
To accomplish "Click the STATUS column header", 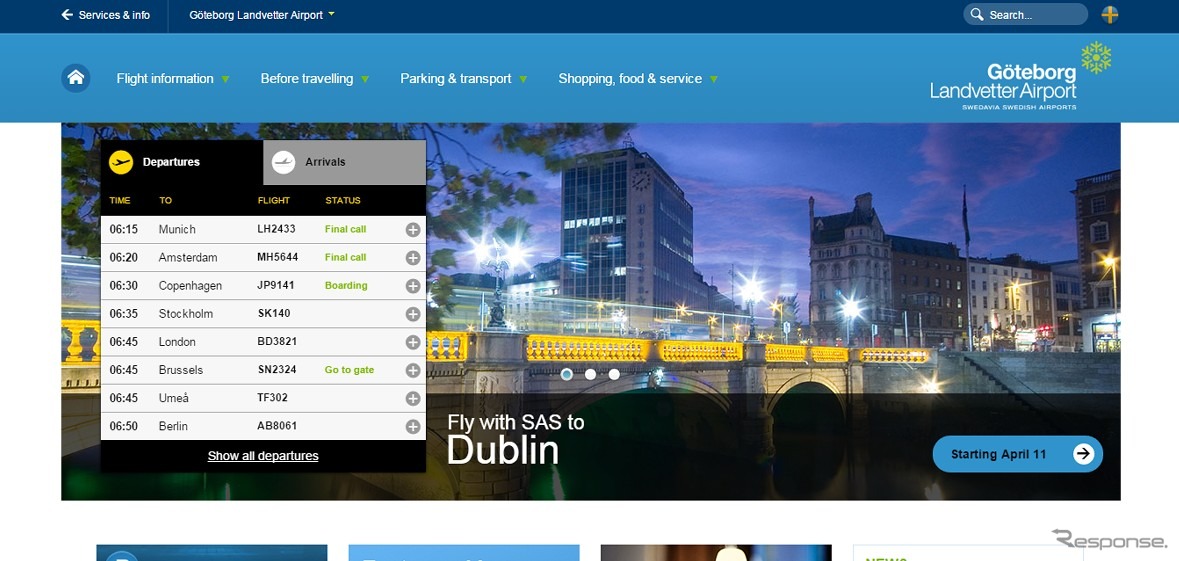I will (x=343, y=201).
